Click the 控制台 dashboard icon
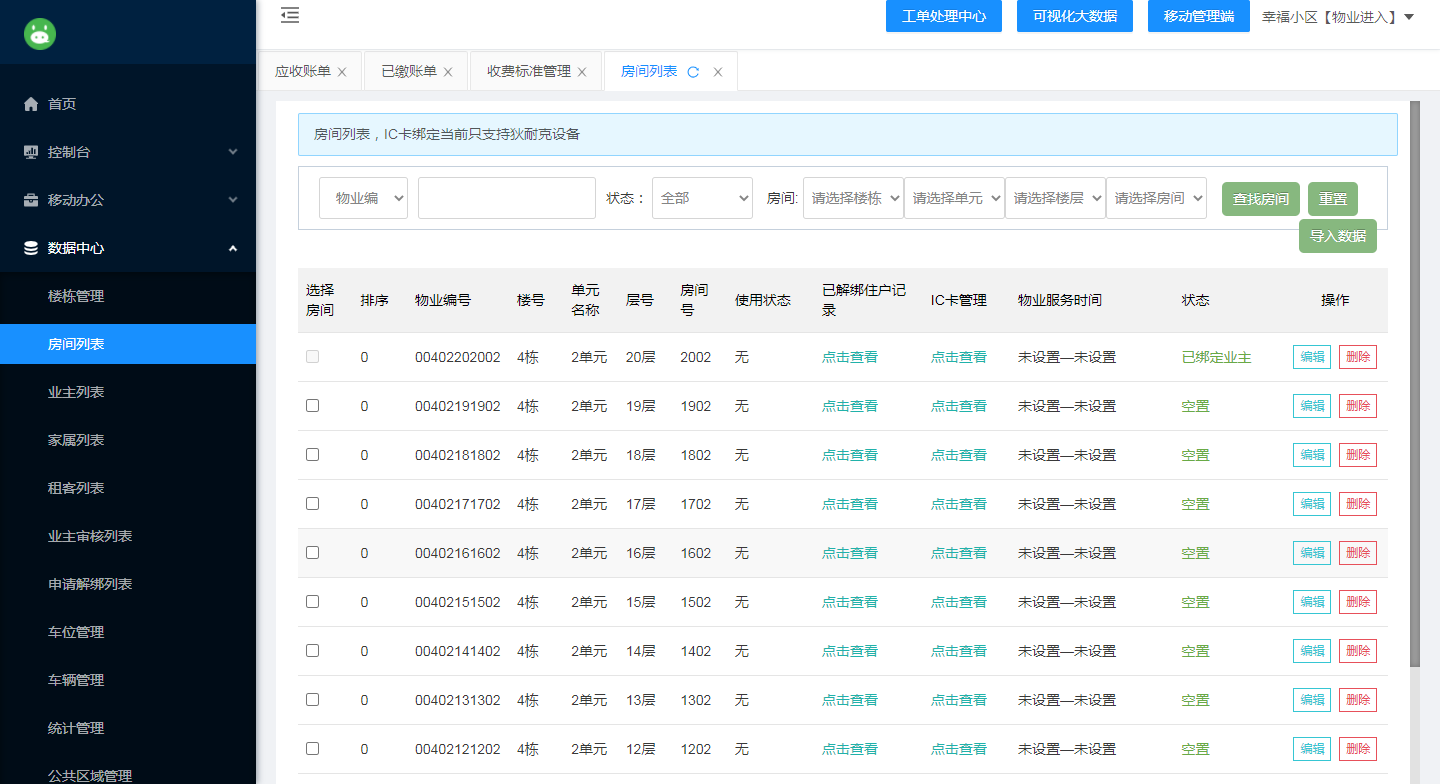 (x=31, y=152)
